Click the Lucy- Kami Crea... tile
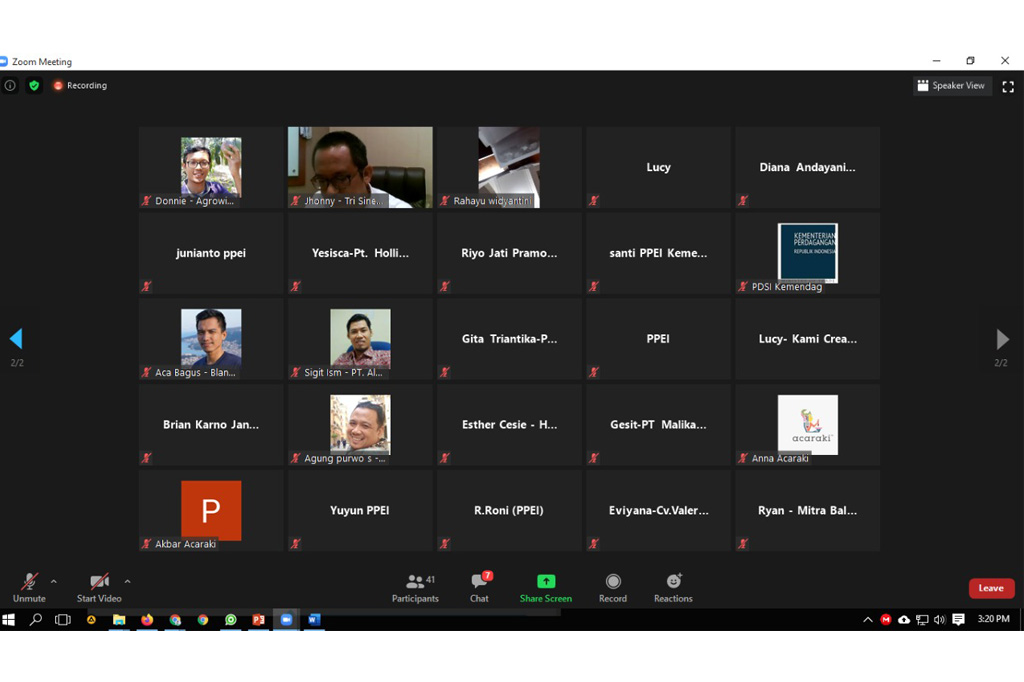Image resolution: width=1024 pixels, height=682 pixels. (807, 339)
